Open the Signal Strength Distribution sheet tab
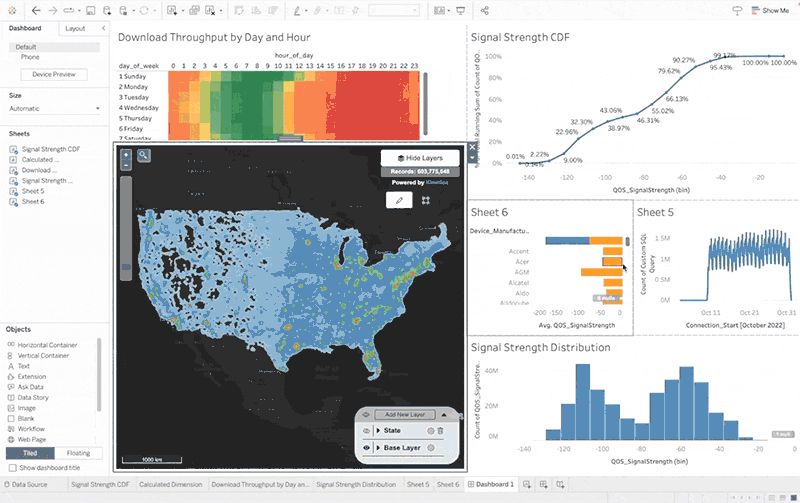The image size is (800, 503). click(358, 484)
